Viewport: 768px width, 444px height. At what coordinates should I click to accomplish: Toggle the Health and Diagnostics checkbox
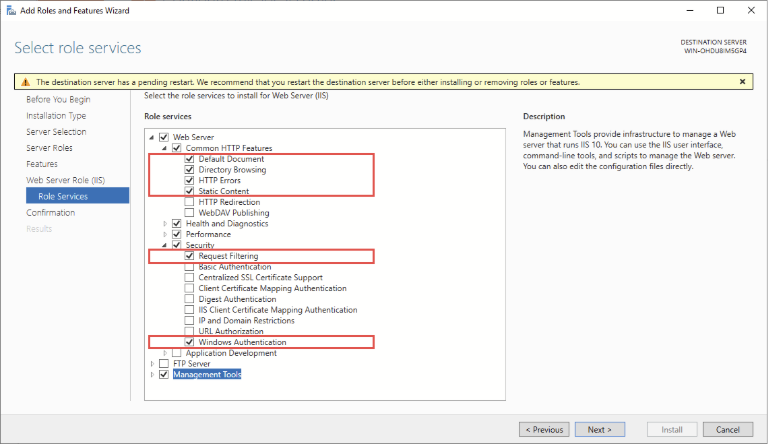[x=177, y=223]
